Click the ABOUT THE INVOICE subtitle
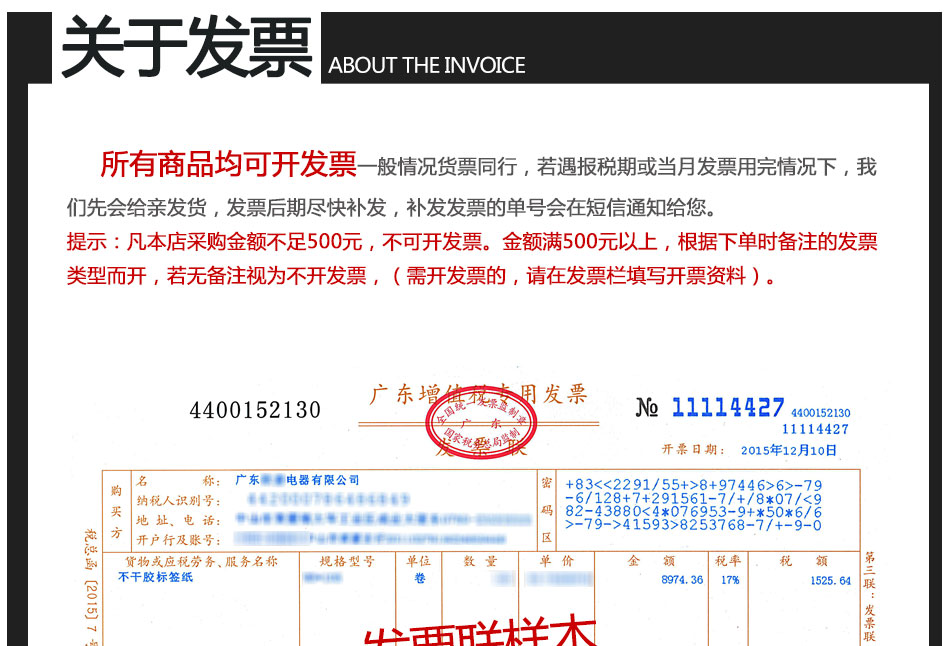Image resolution: width=950 pixels, height=646 pixels. tap(427, 66)
